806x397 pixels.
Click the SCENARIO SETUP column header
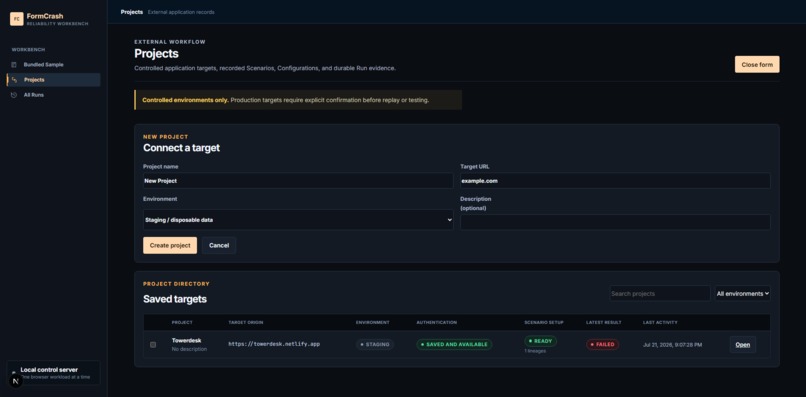(544, 322)
